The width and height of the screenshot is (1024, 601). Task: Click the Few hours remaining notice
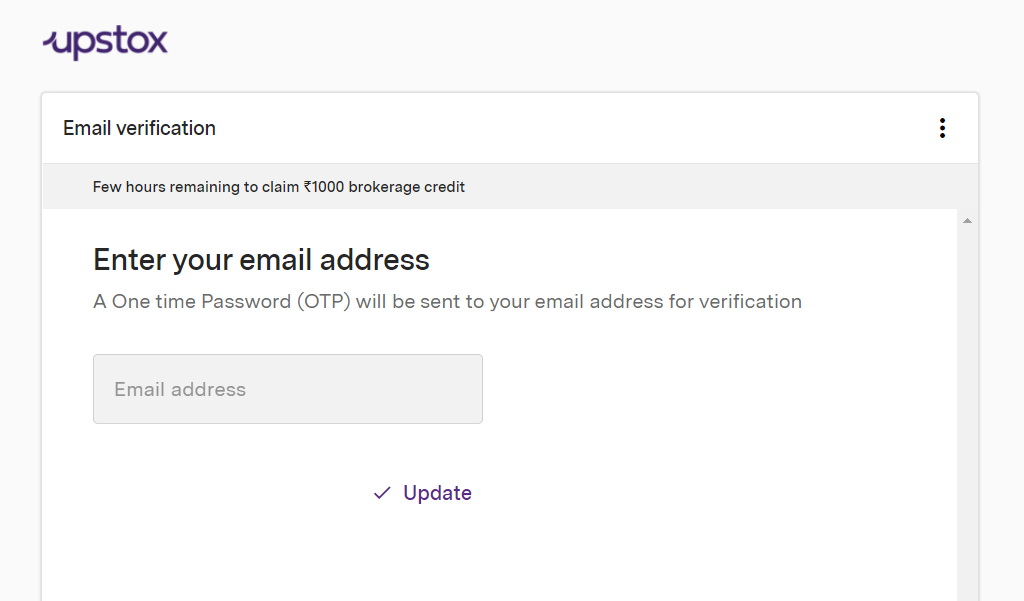coord(279,187)
